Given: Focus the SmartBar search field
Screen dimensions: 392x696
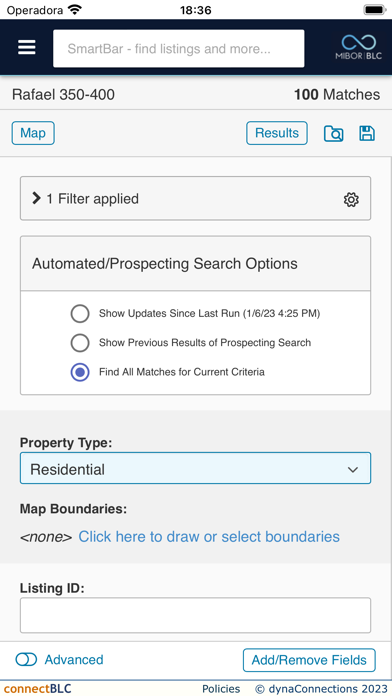Looking at the screenshot, I should pos(179,48).
